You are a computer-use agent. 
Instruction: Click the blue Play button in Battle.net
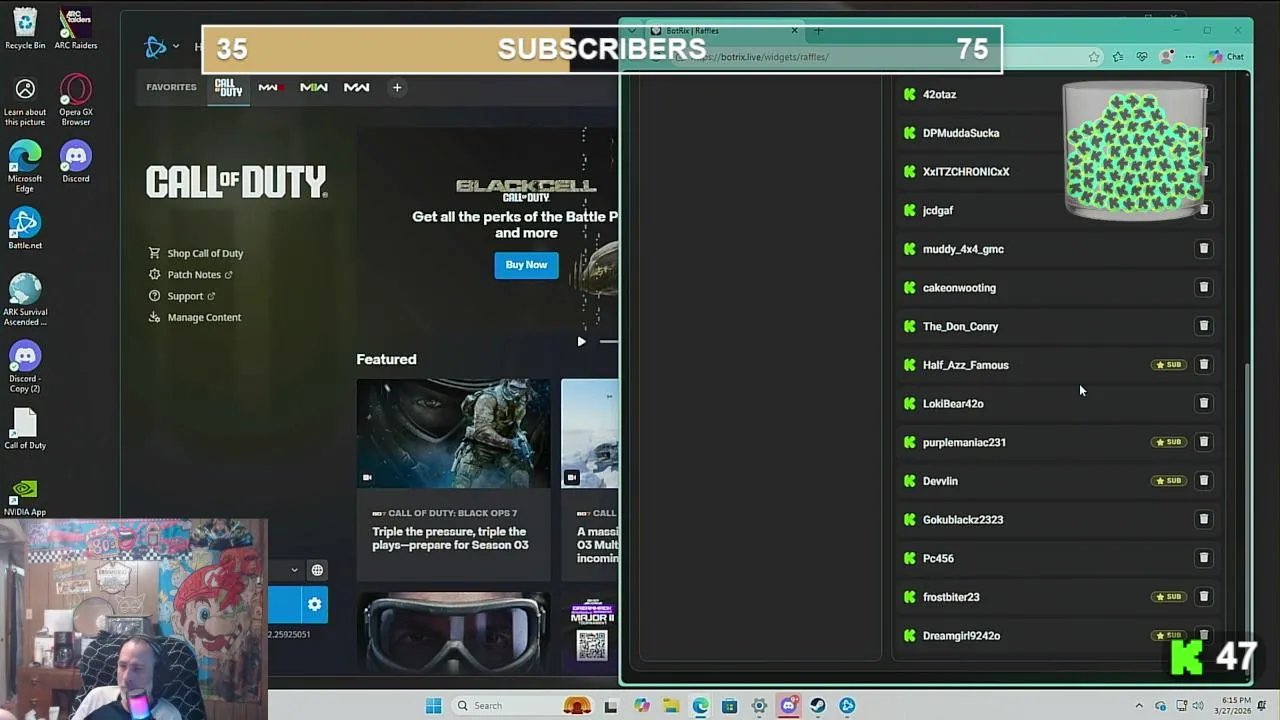tap(284, 604)
